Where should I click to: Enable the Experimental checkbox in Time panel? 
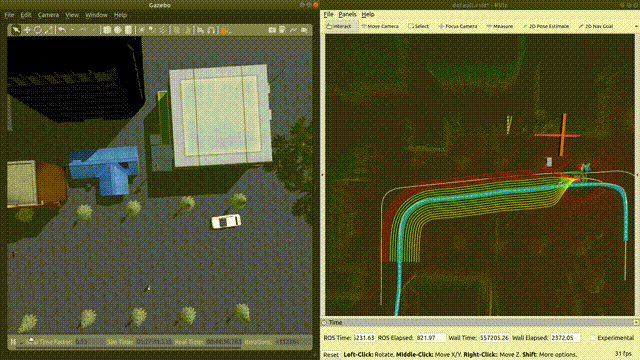(x=593, y=338)
